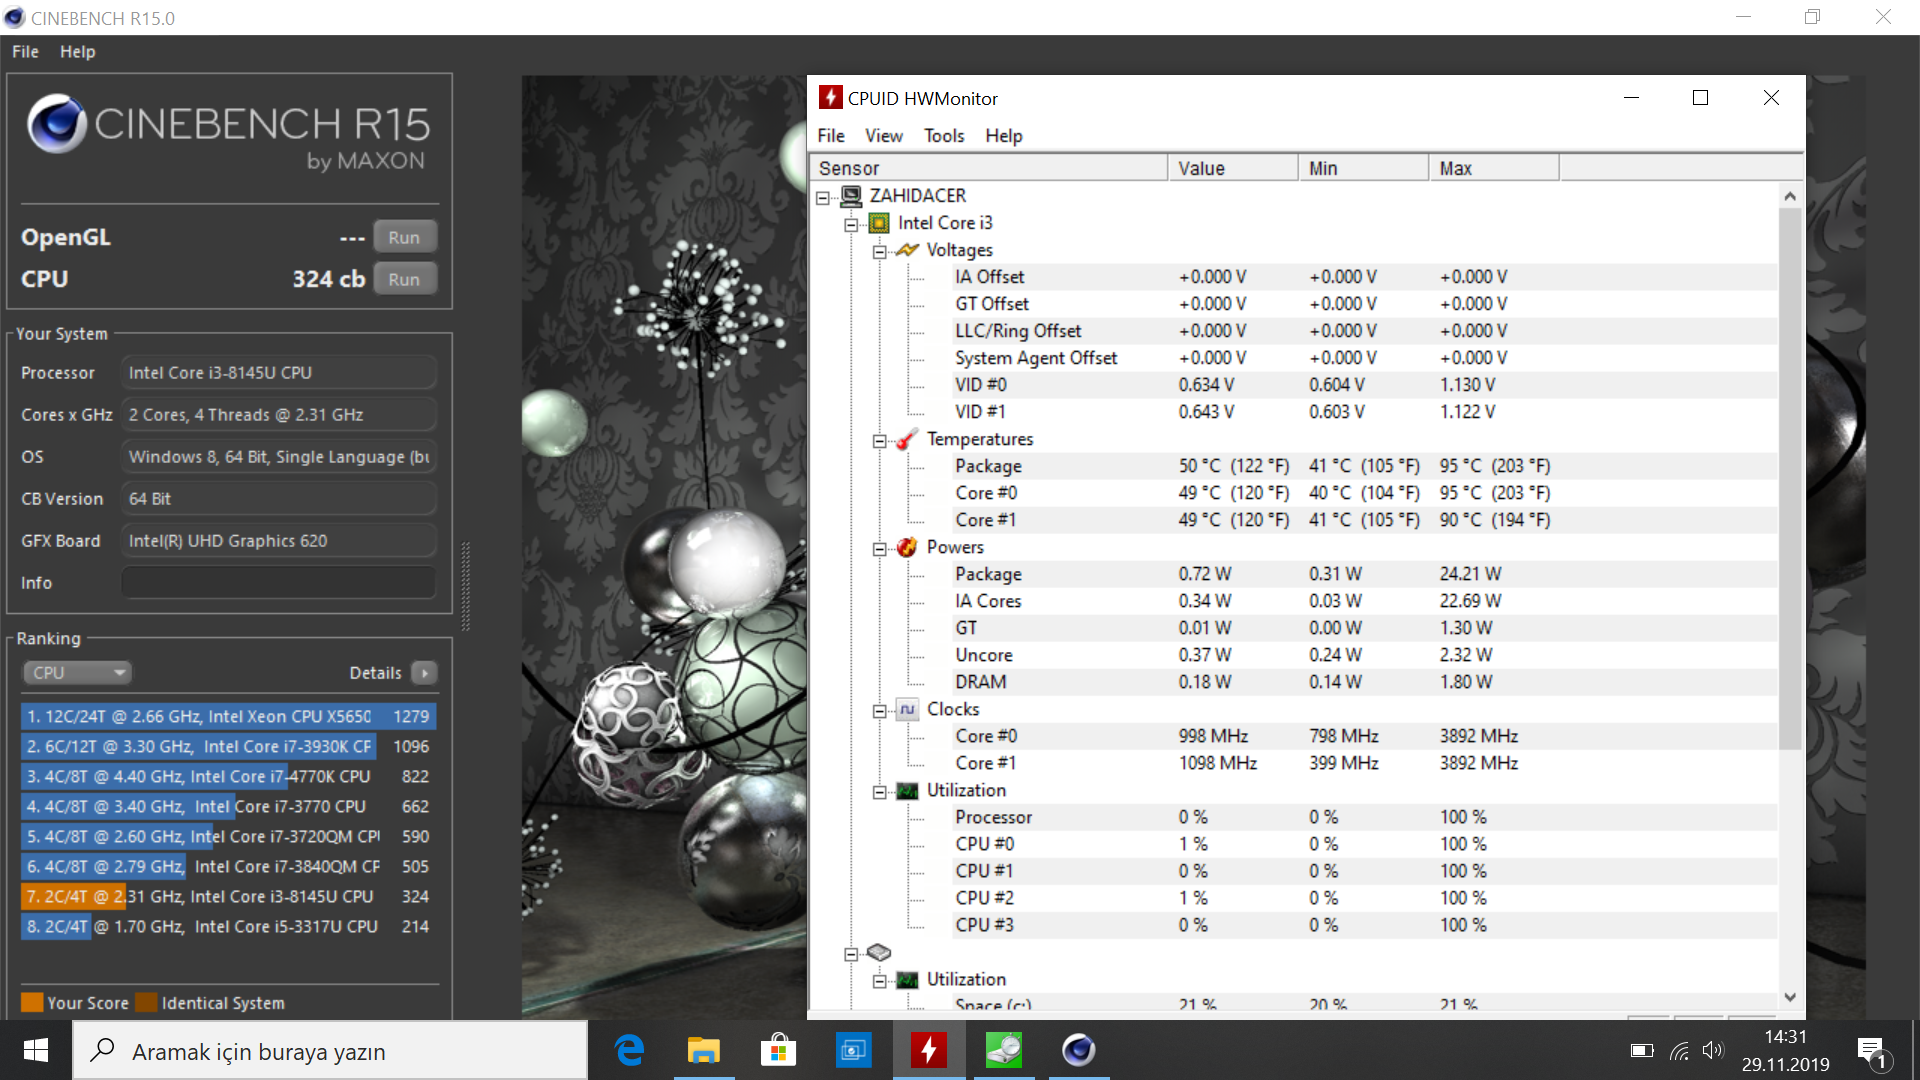Viewport: 1920px width, 1080px height.
Task: Open the Windows Start menu
Action: click(36, 1050)
